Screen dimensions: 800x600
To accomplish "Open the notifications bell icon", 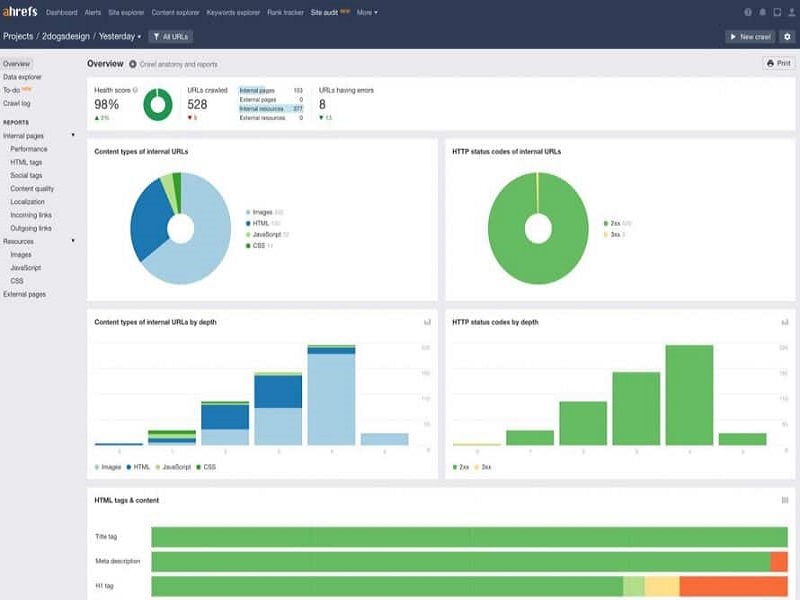I will 762,12.
